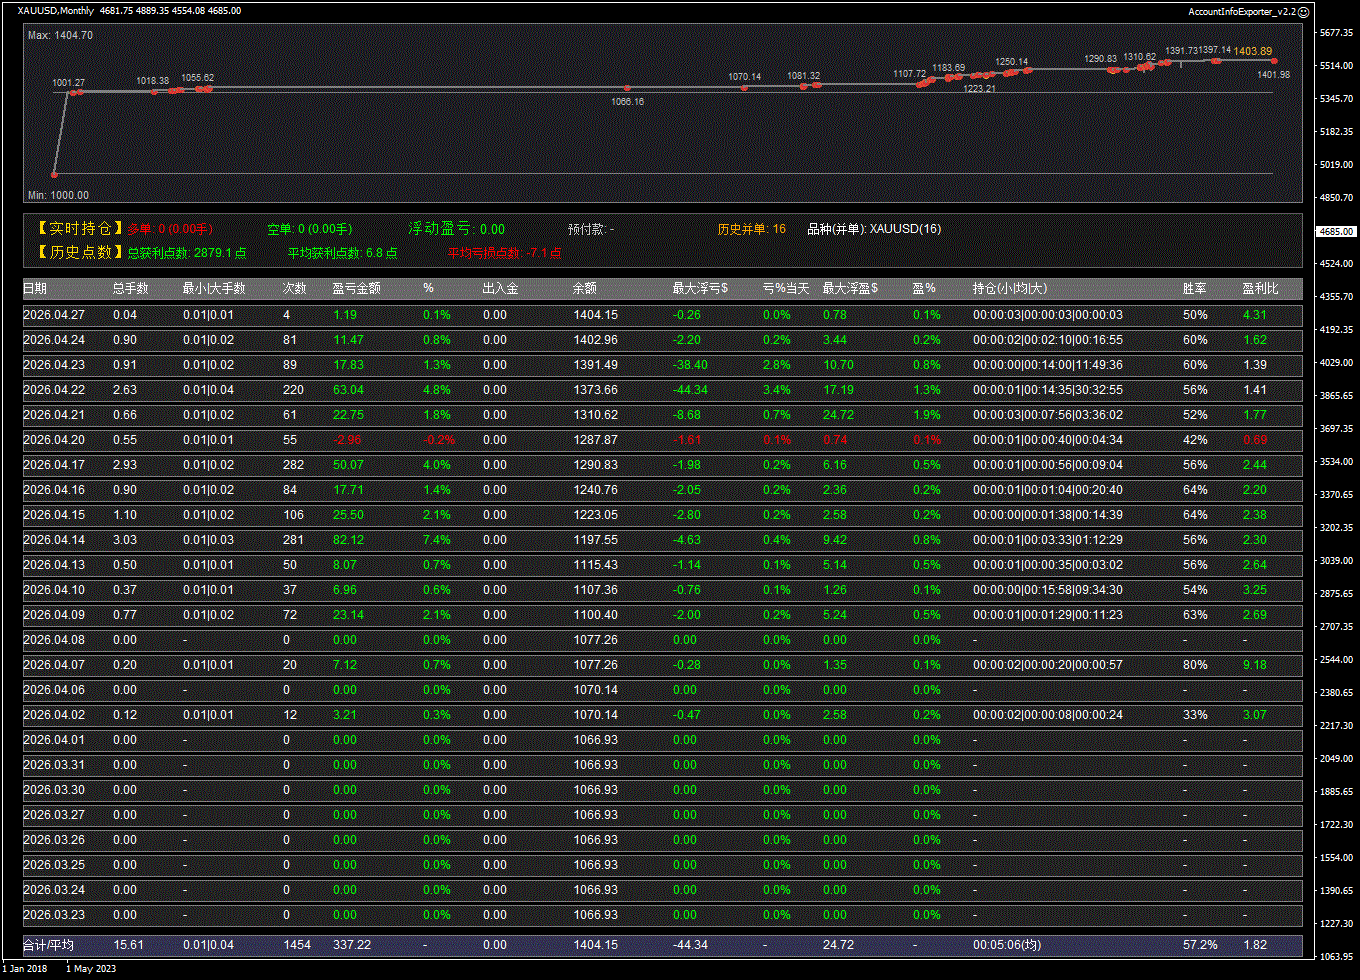The height and width of the screenshot is (980, 1360).
Task: Select the 胜率 column header
Action: [x=1194, y=289]
